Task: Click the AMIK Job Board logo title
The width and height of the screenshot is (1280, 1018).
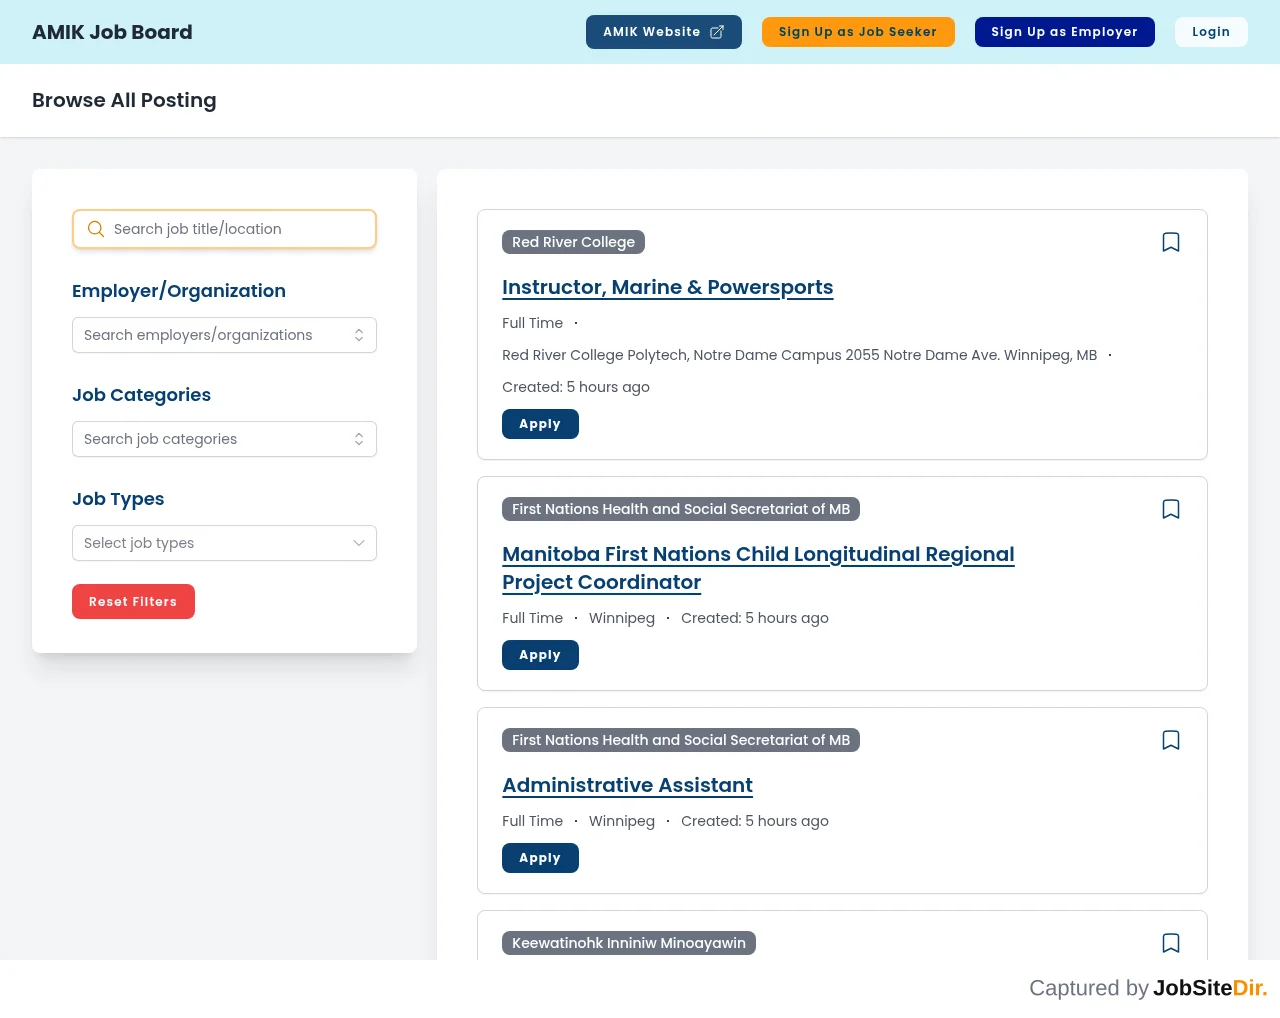Action: pyautogui.click(x=112, y=32)
